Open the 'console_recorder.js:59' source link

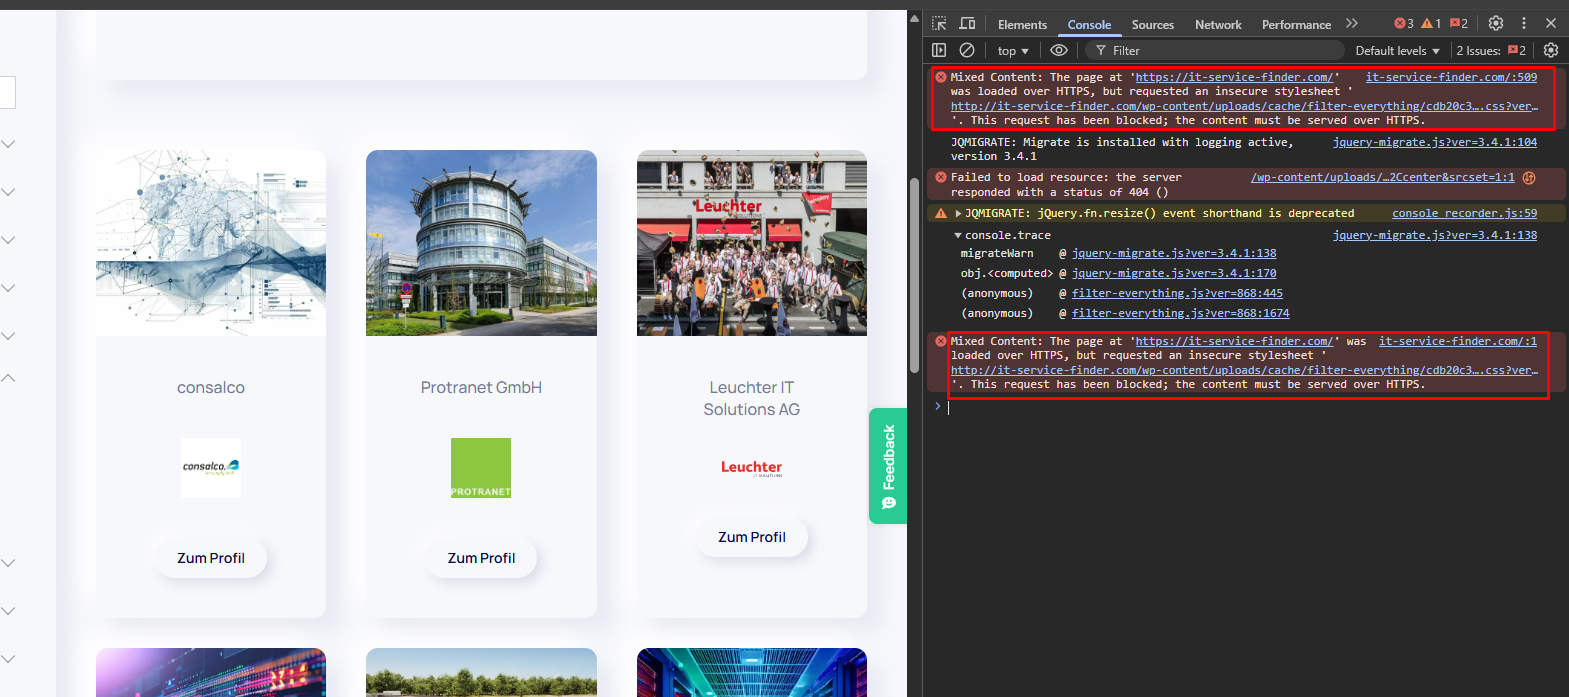(1464, 213)
